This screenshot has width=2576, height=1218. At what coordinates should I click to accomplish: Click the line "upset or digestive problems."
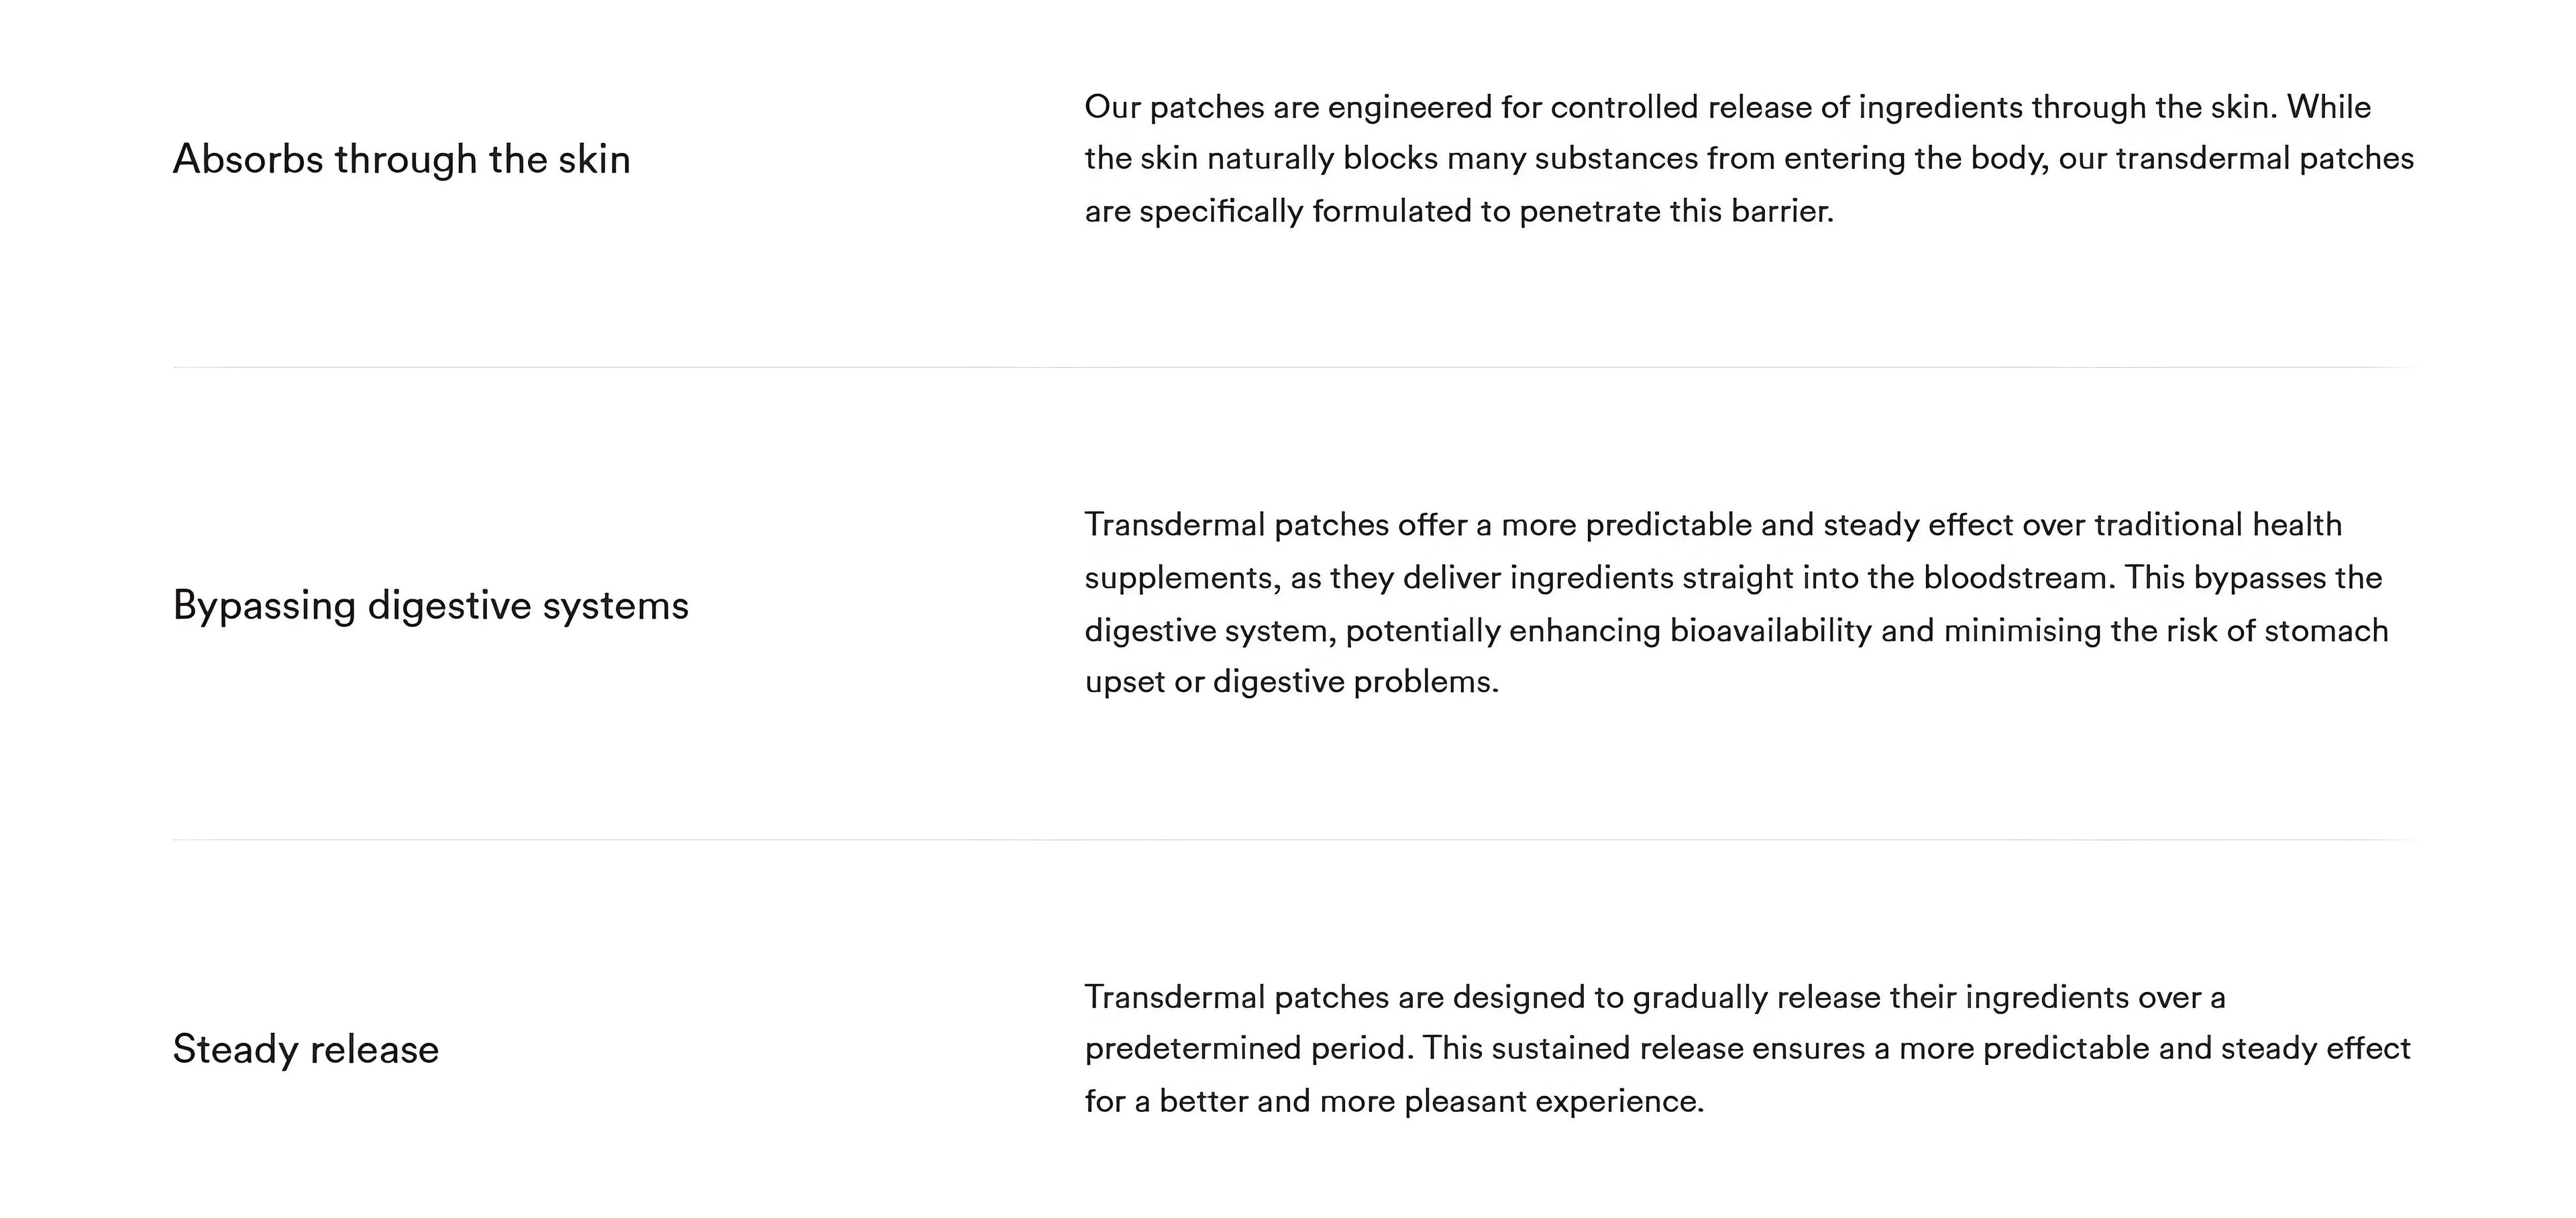[x=1292, y=682]
